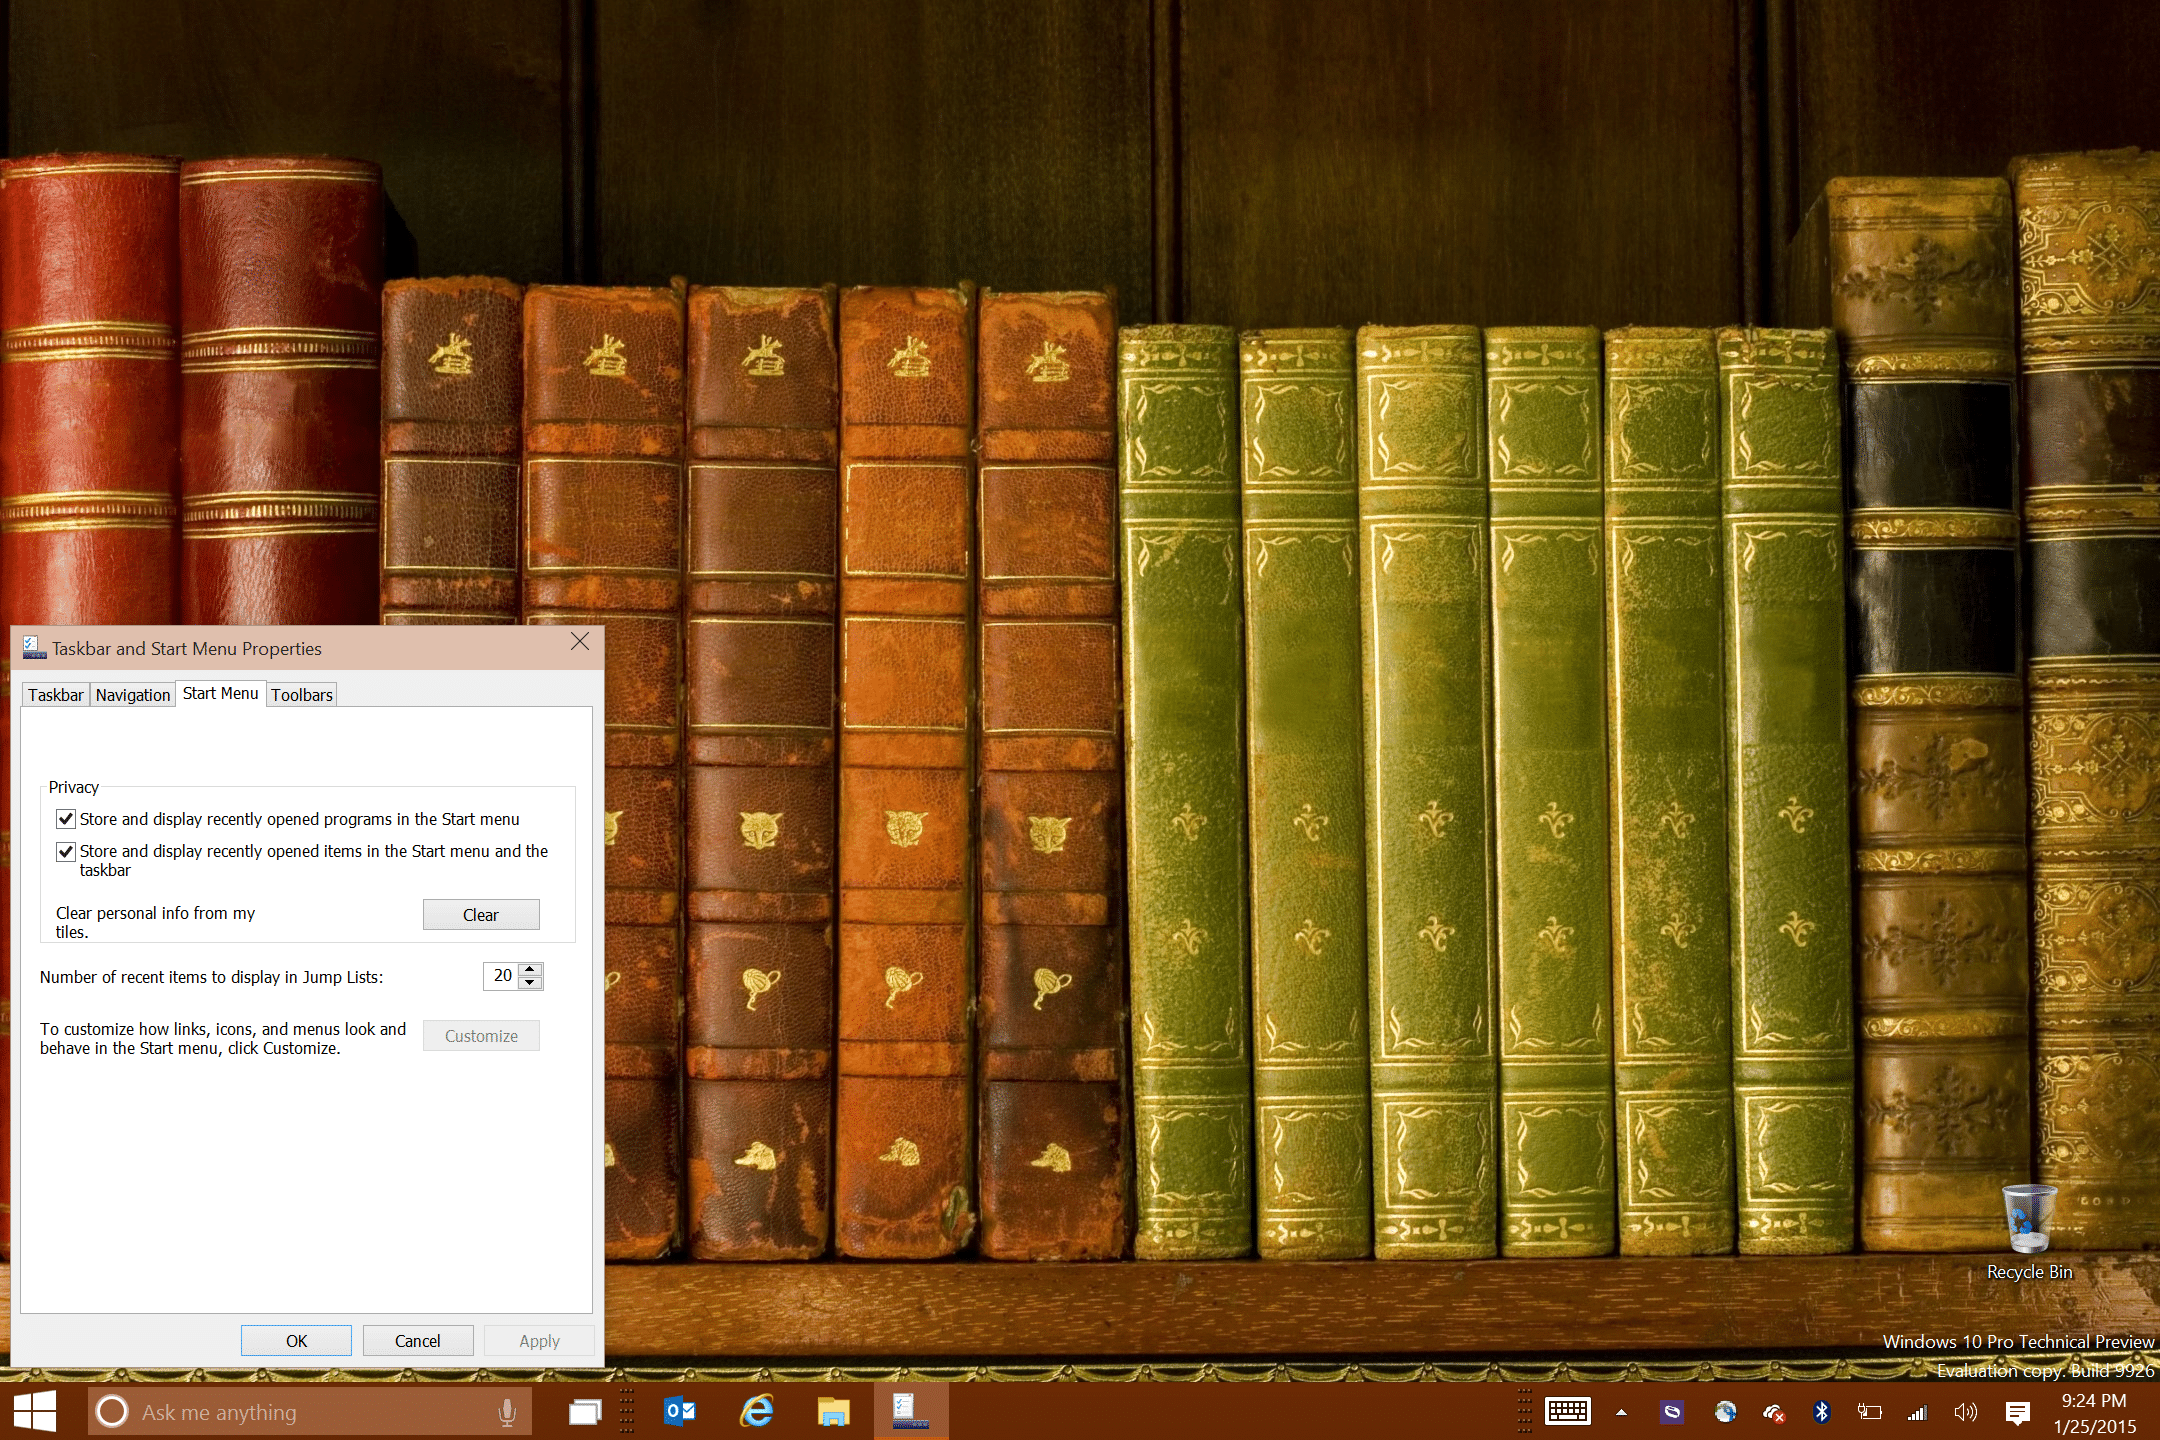Click Cancel in the properties dialog
This screenshot has width=2160, height=1440.
[x=418, y=1341]
